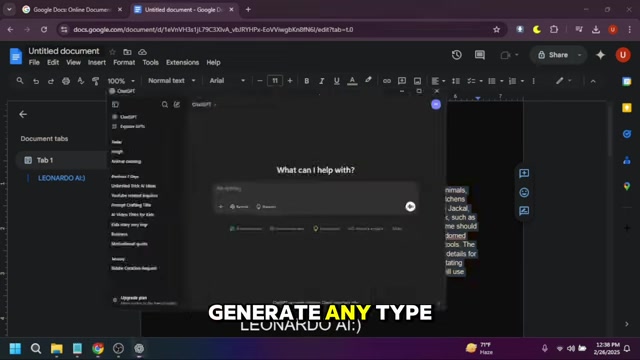Open the Extensions menu

tap(182, 62)
